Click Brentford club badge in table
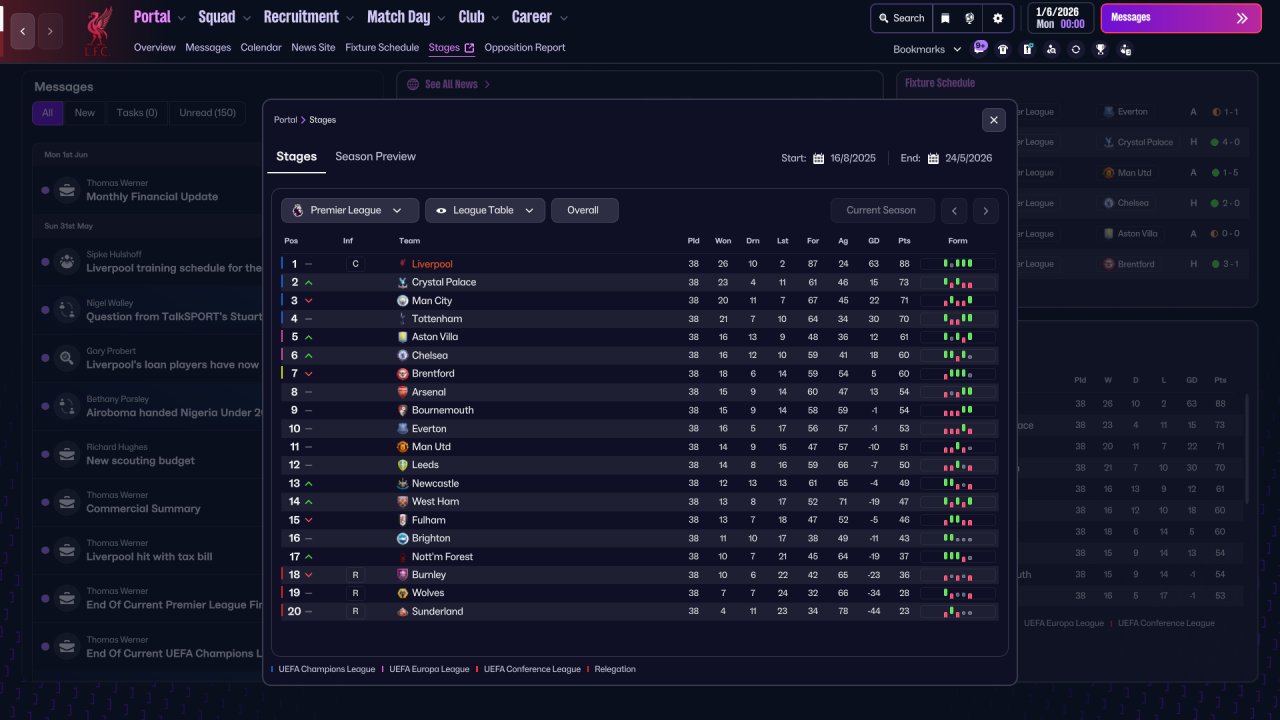 [x=402, y=373]
